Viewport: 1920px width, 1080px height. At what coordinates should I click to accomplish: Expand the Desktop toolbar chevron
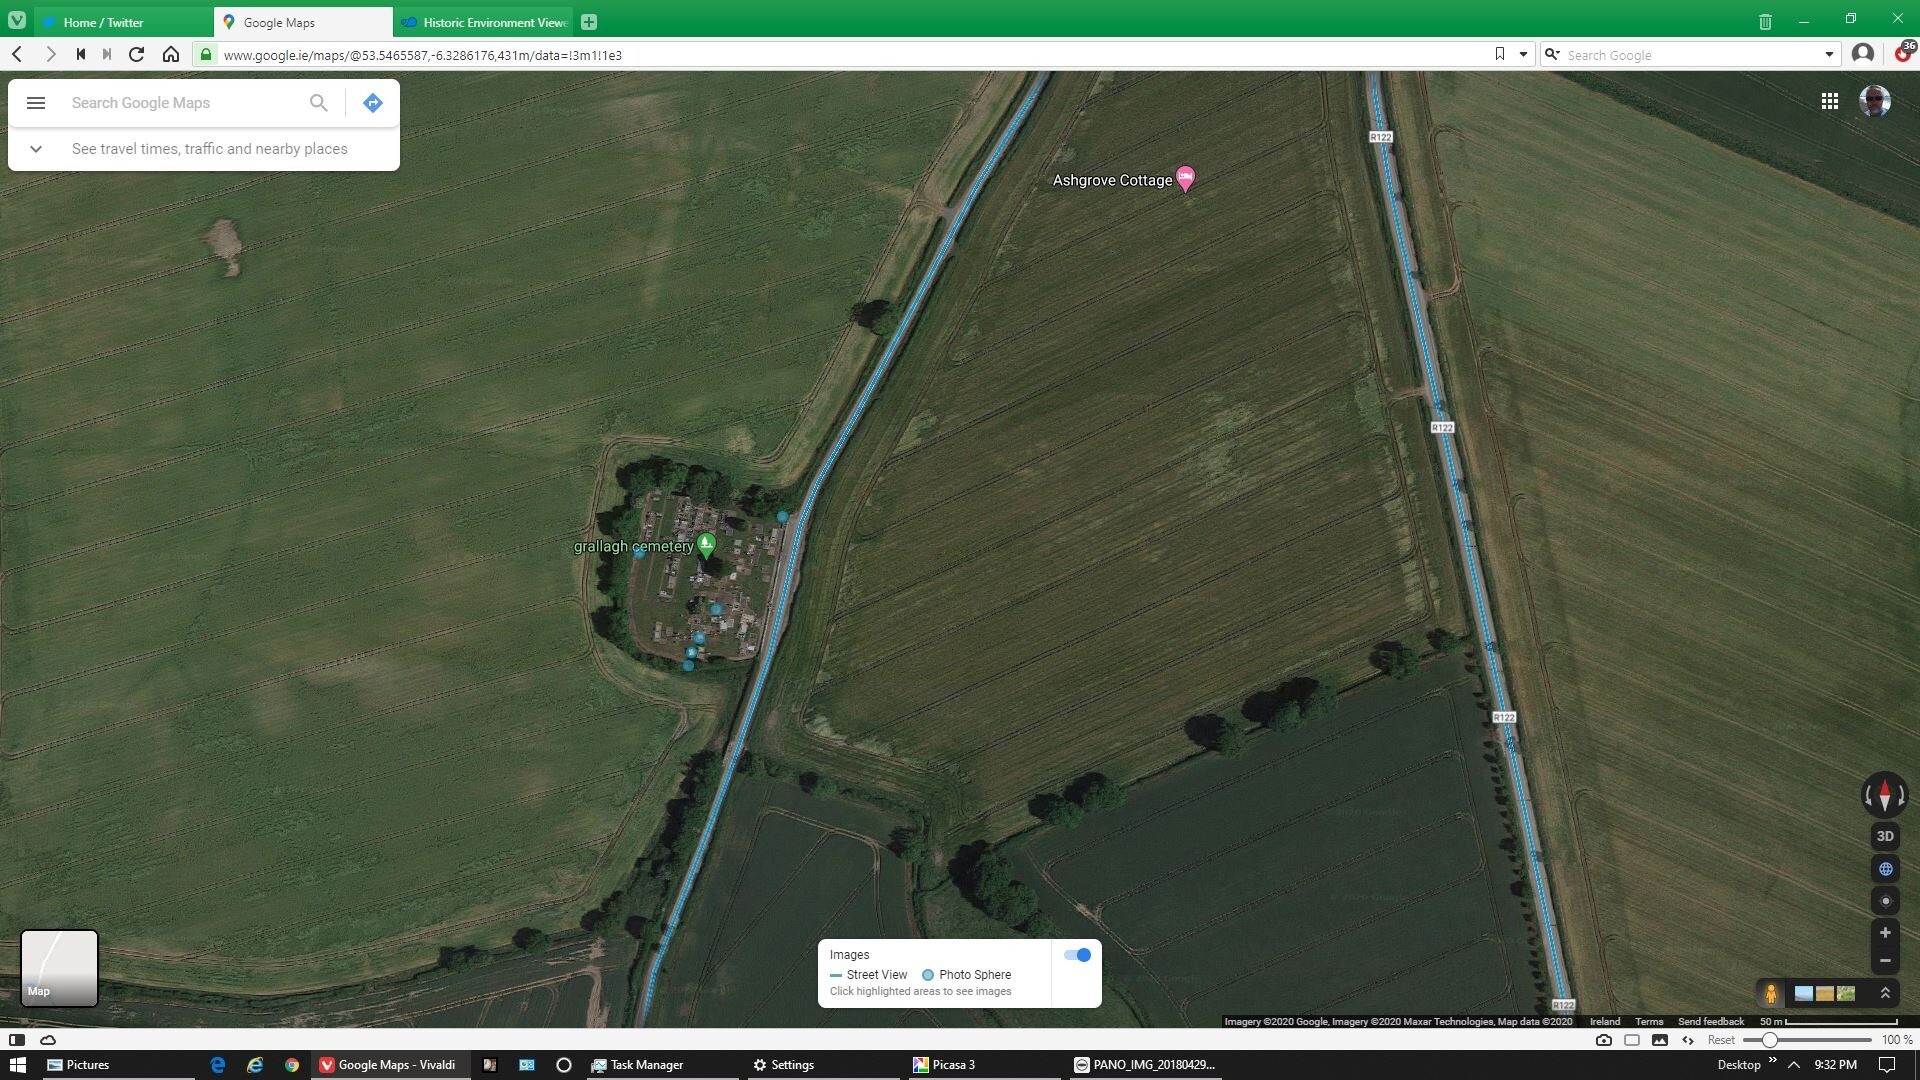click(x=1772, y=1061)
